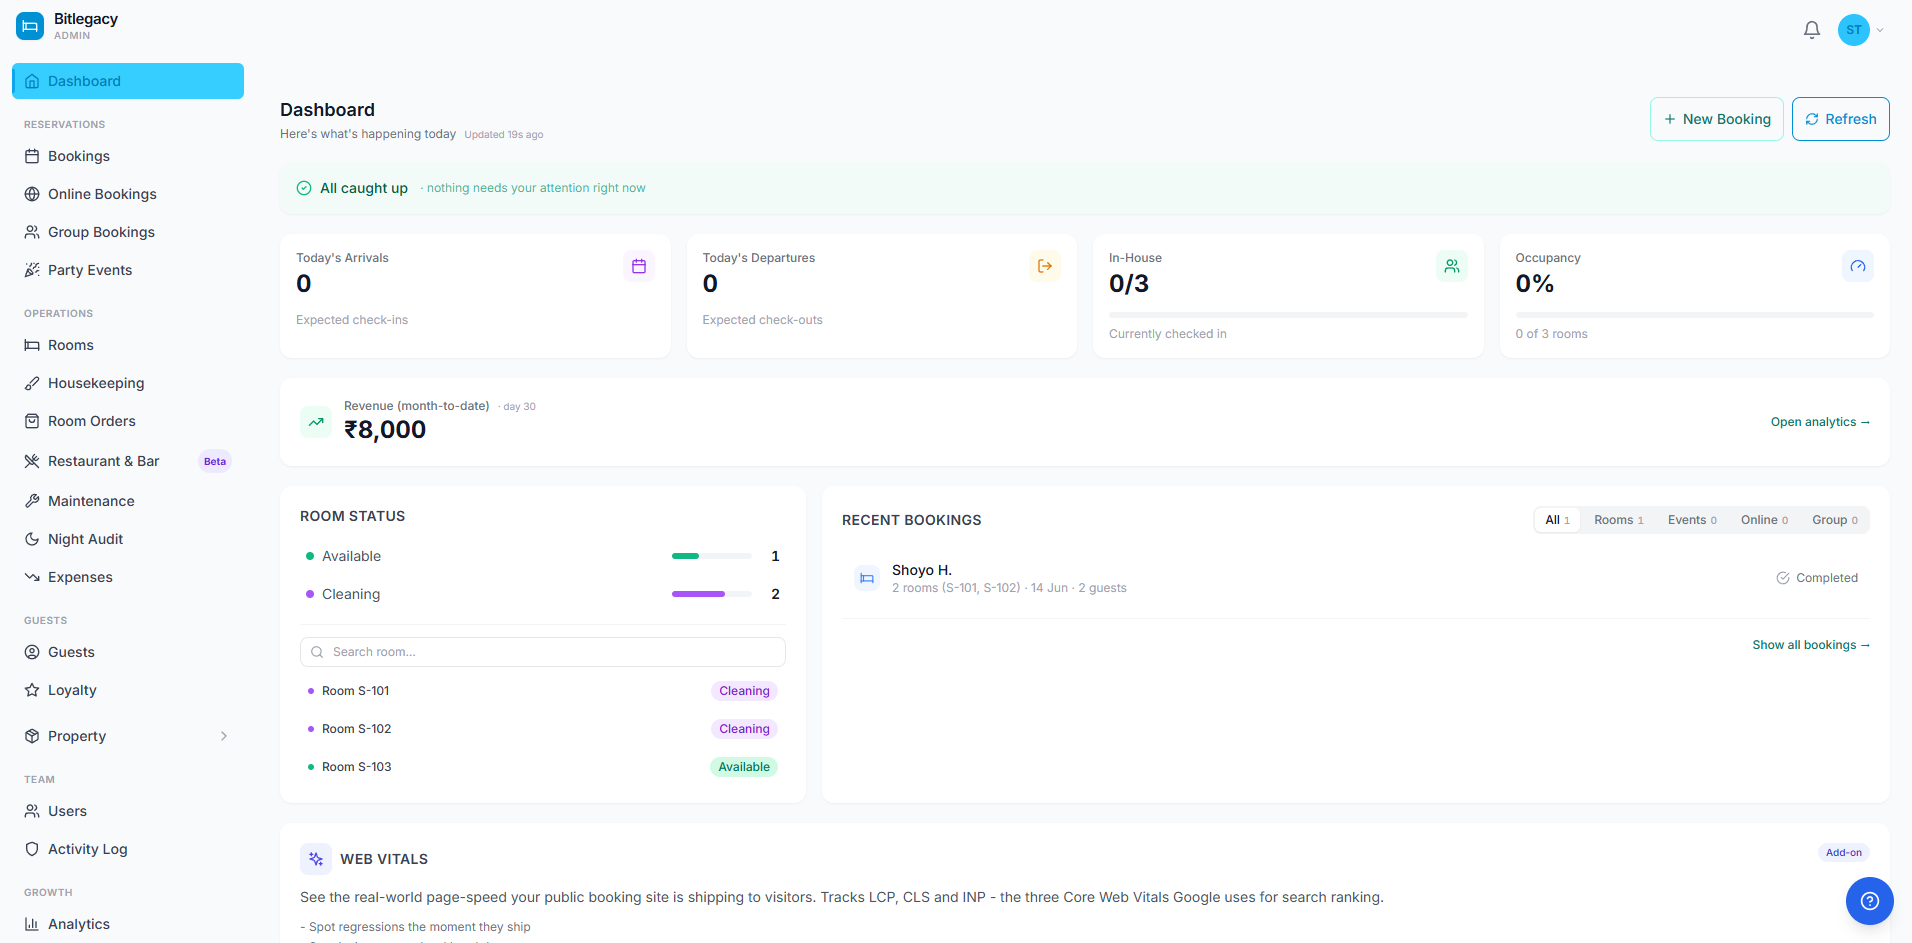Click the Occupancy progress bar
The height and width of the screenshot is (943, 1912).
click(1694, 315)
